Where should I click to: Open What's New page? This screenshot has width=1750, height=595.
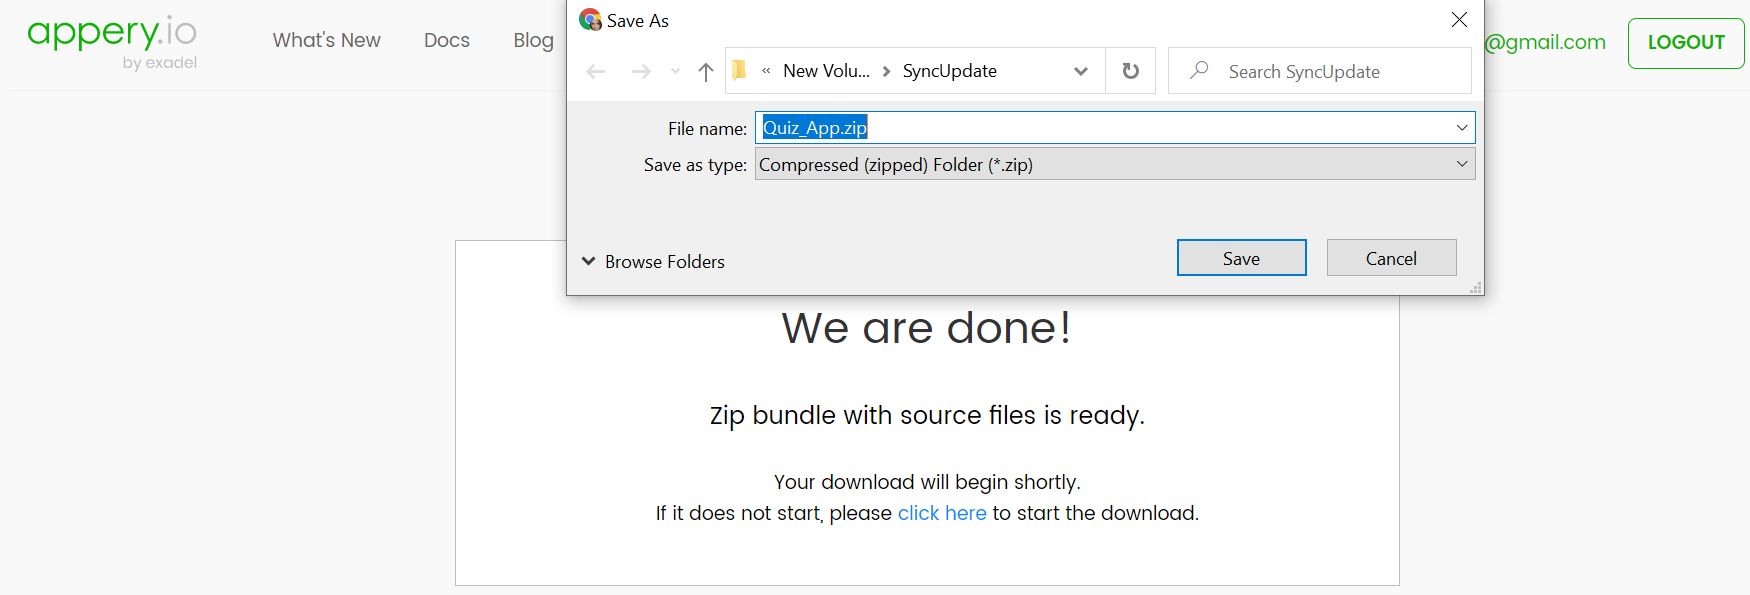(x=326, y=40)
